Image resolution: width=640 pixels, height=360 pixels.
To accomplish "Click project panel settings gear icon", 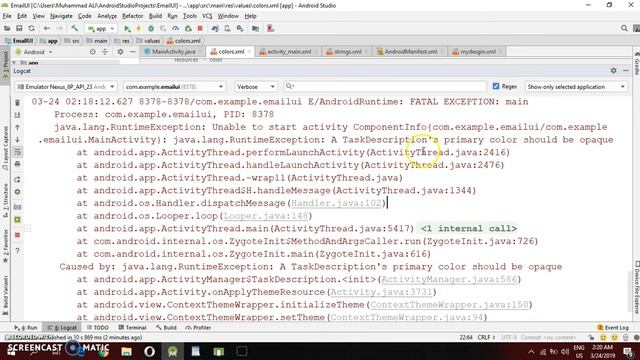I will (120, 52).
